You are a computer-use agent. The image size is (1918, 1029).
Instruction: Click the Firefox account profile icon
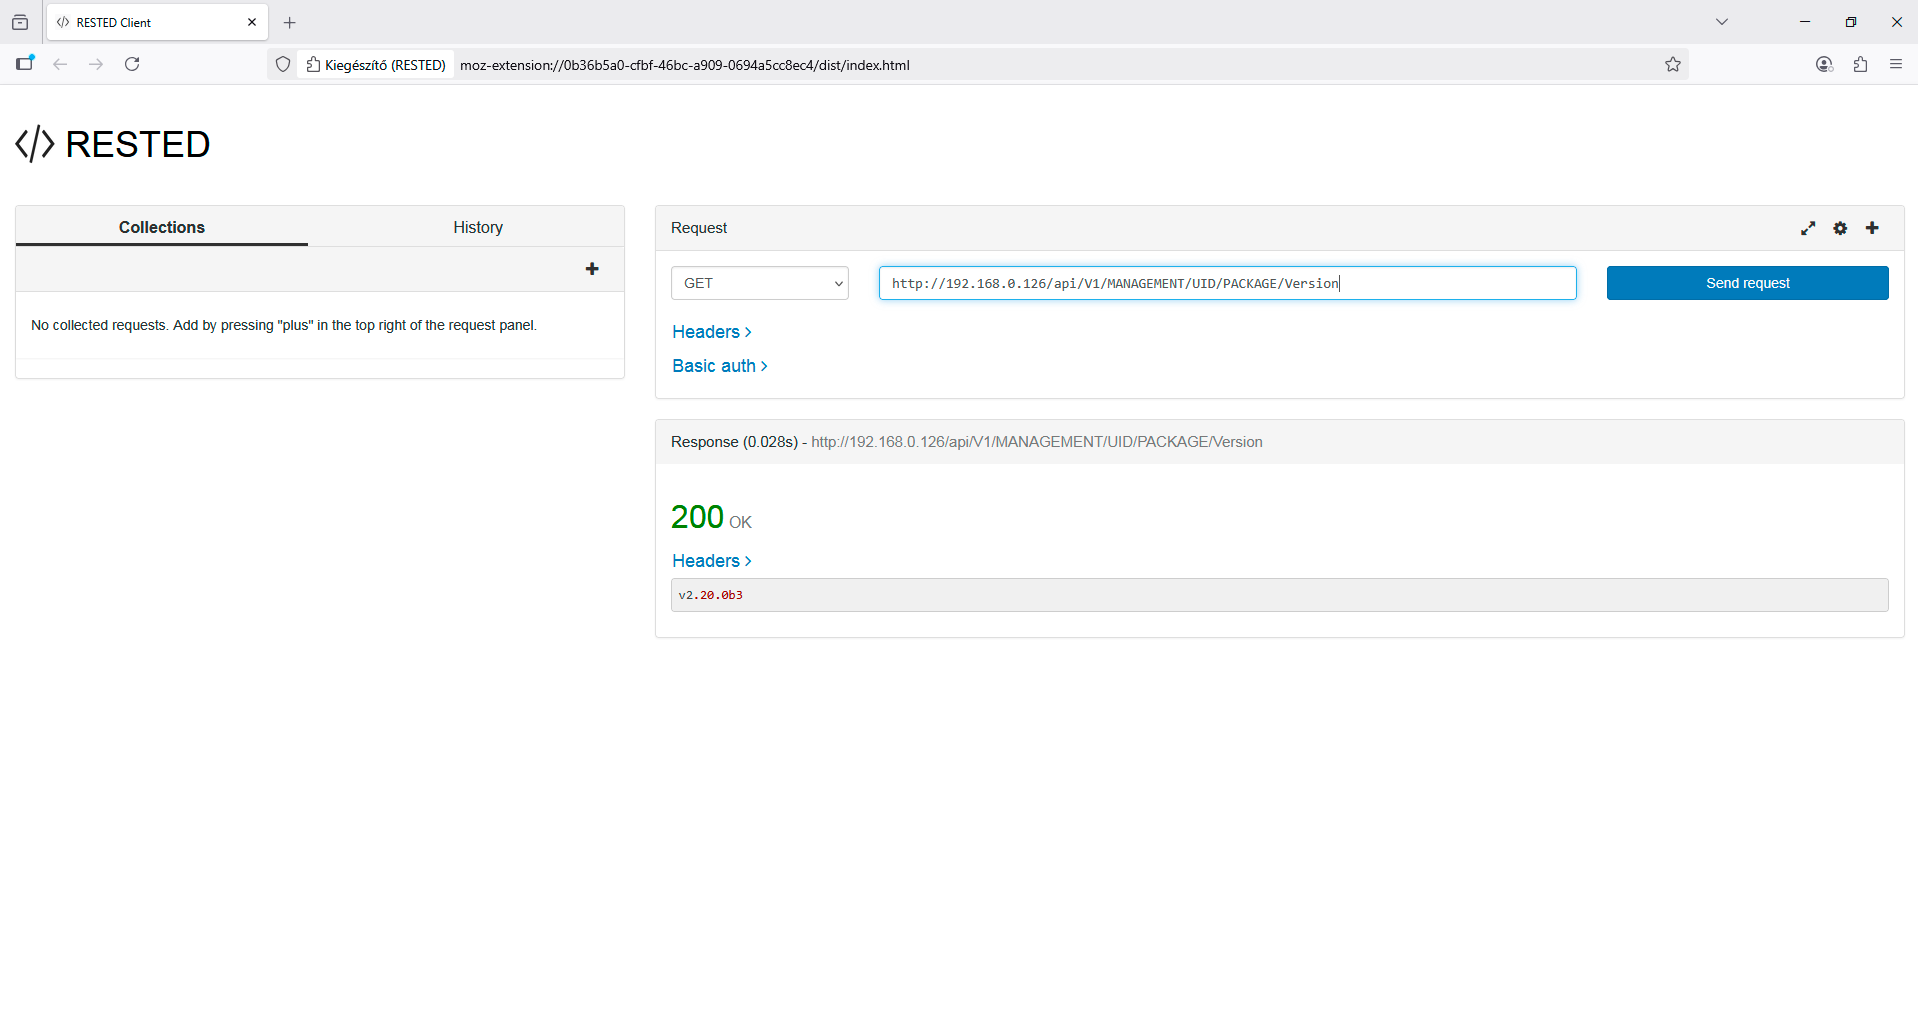click(1824, 64)
